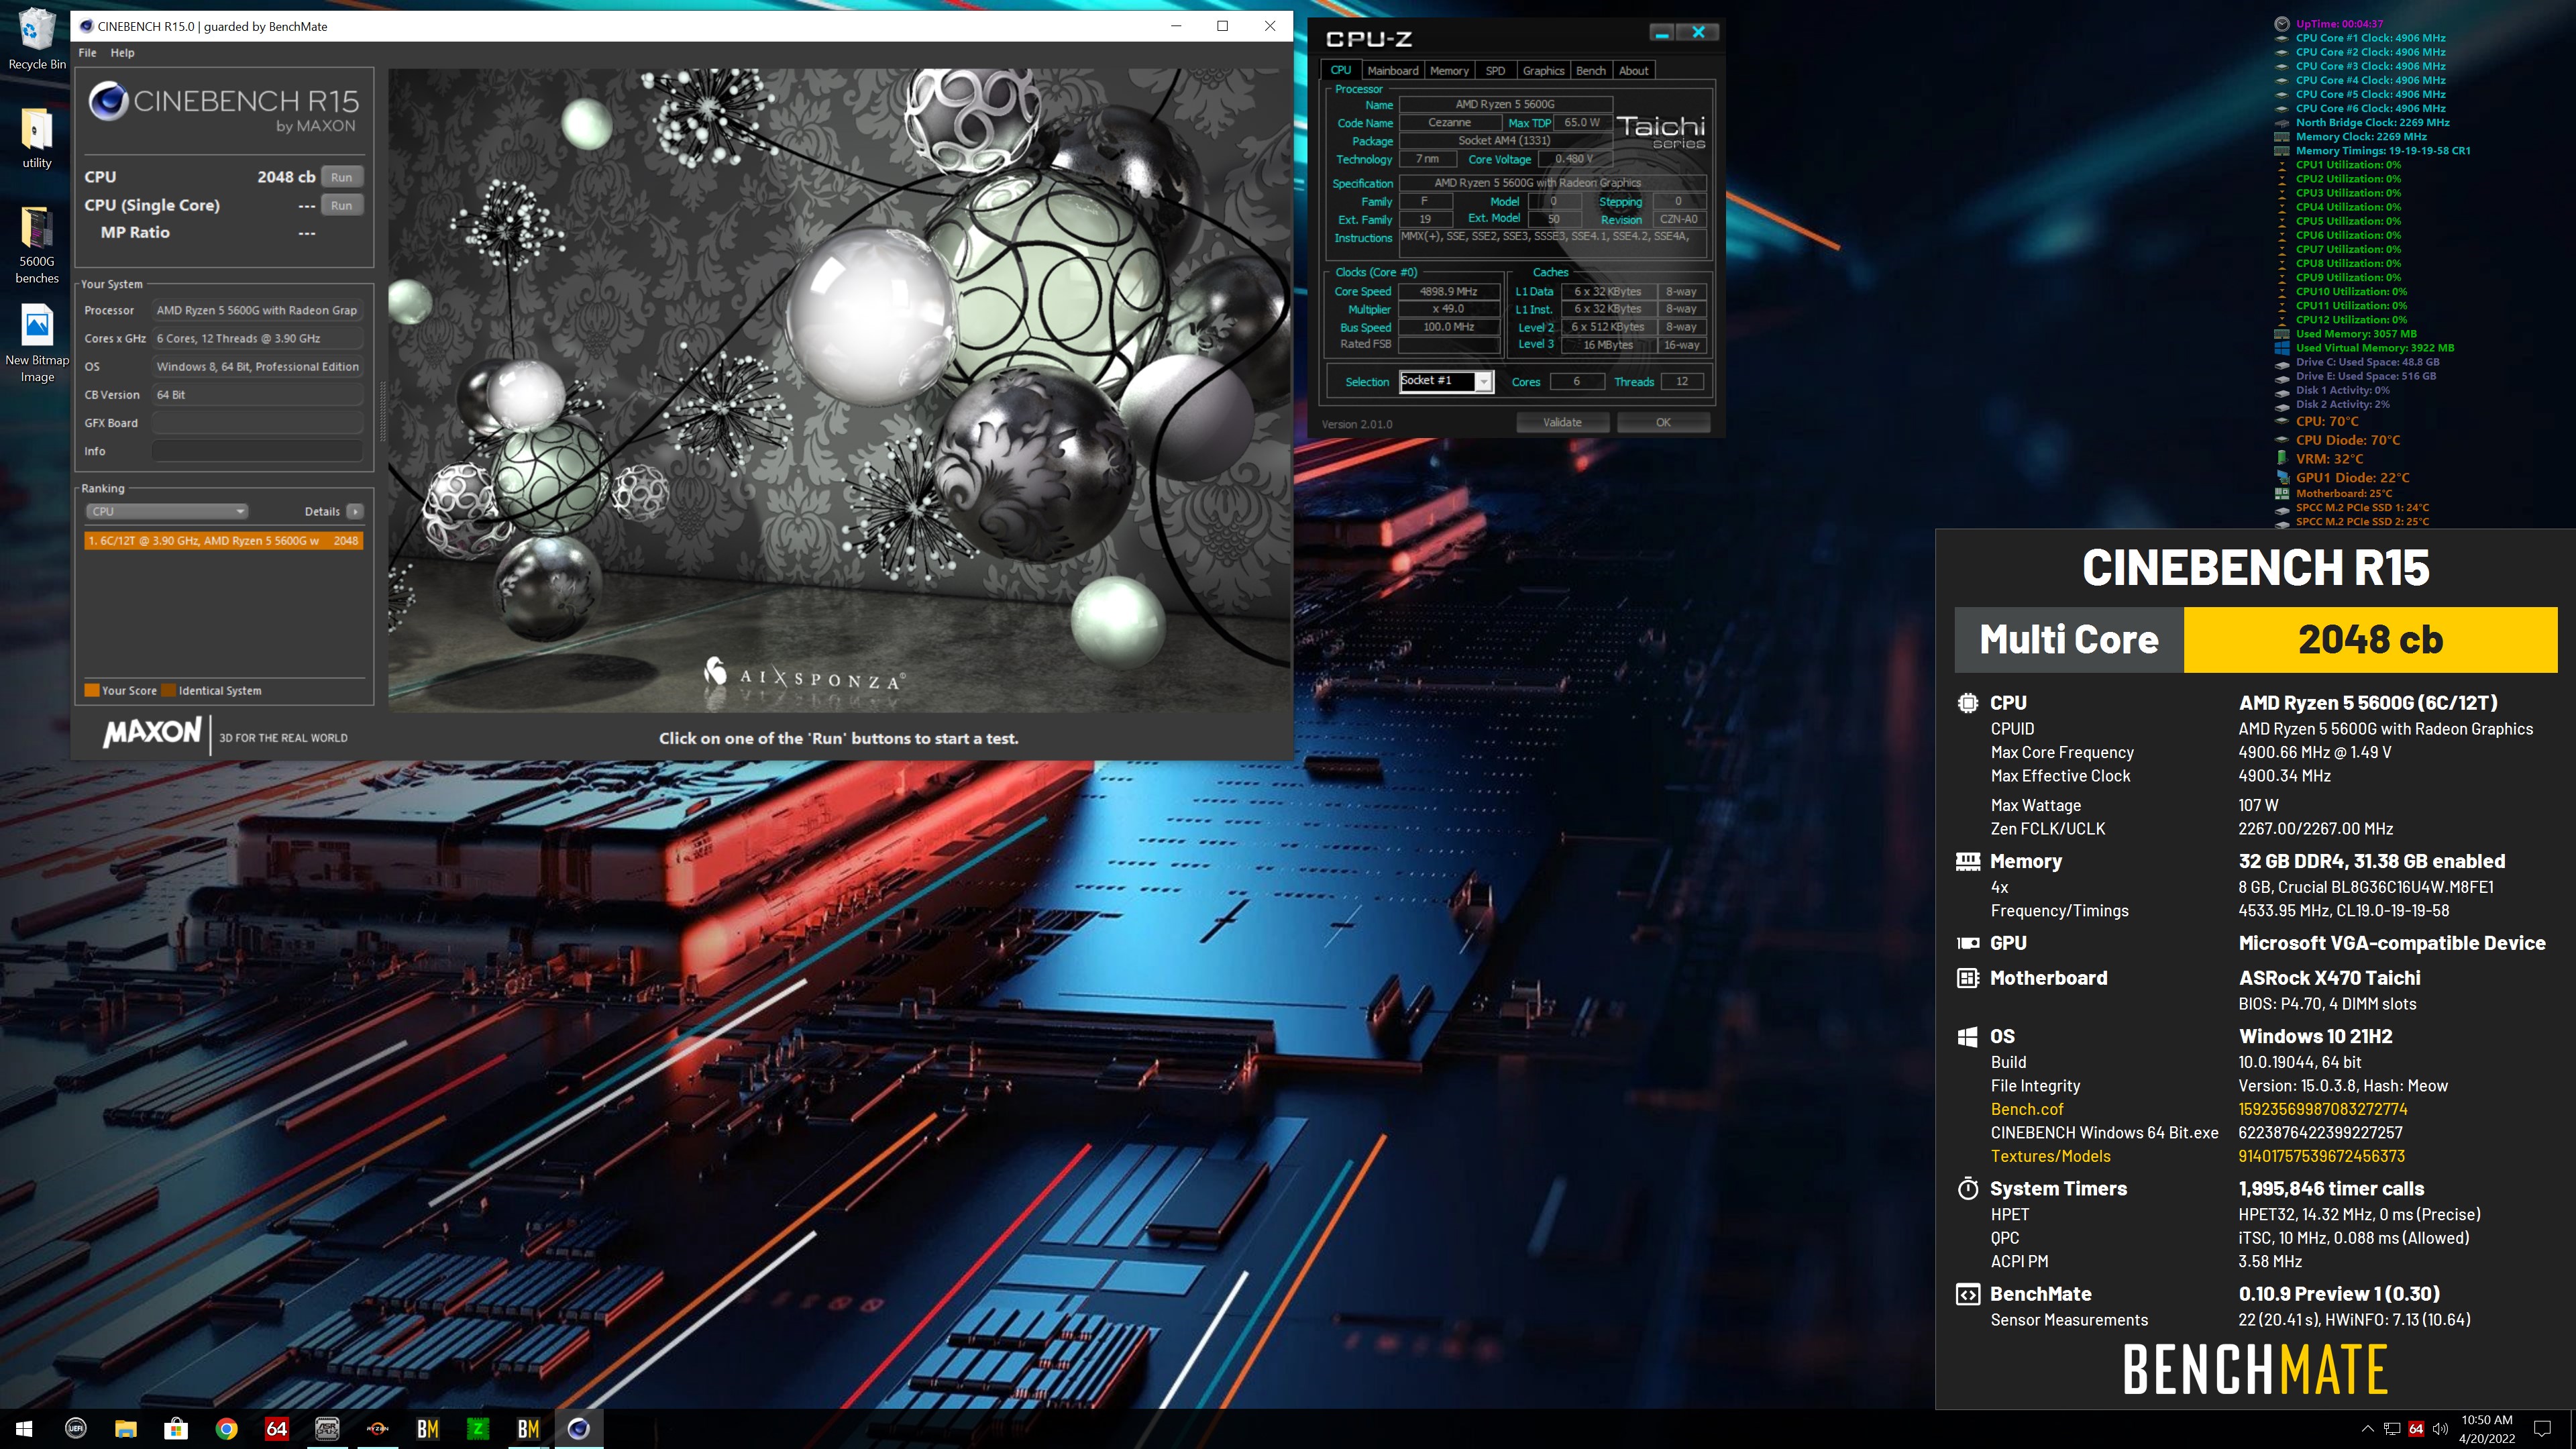Switch to the SPD tab in CPU-Z
The height and width of the screenshot is (1449, 2576).
tap(1495, 71)
